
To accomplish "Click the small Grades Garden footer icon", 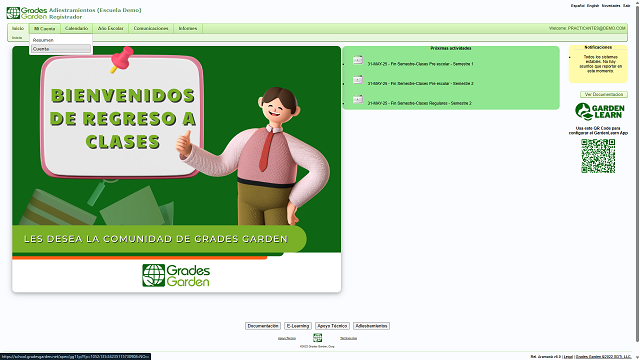I will coord(318,338).
